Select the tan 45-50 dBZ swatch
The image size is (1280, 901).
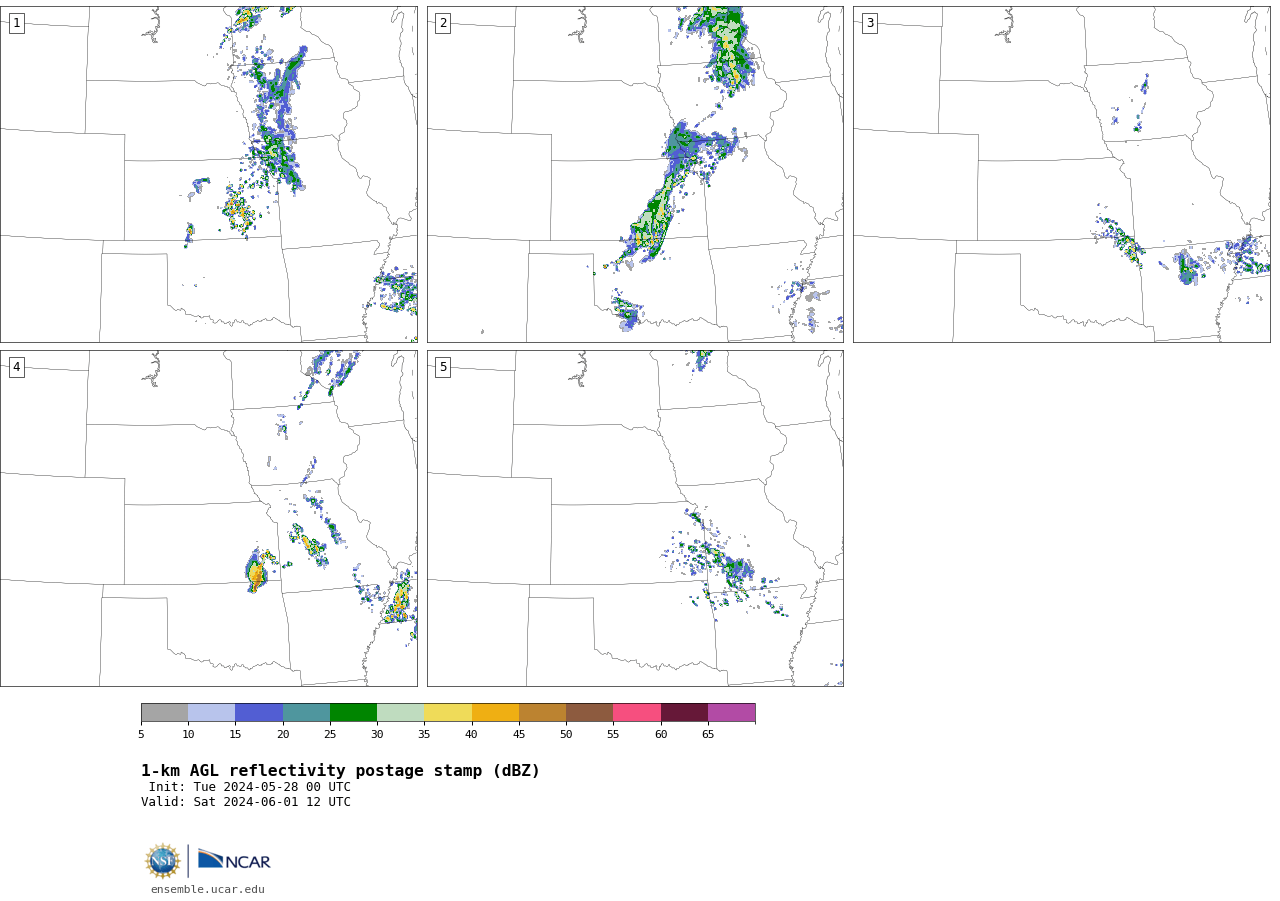pyautogui.click(x=542, y=712)
